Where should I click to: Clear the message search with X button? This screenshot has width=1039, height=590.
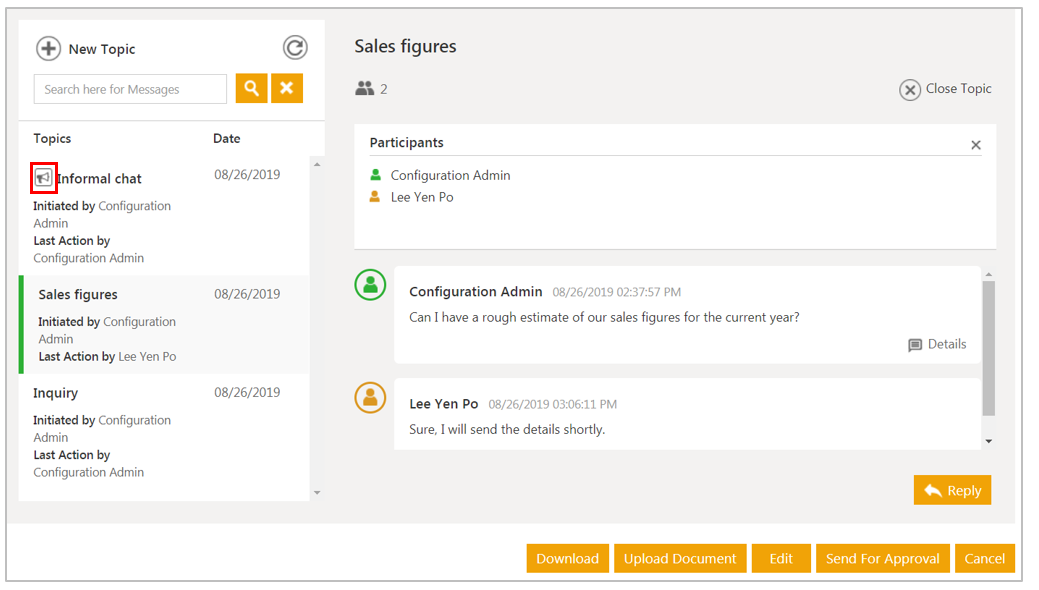click(286, 89)
